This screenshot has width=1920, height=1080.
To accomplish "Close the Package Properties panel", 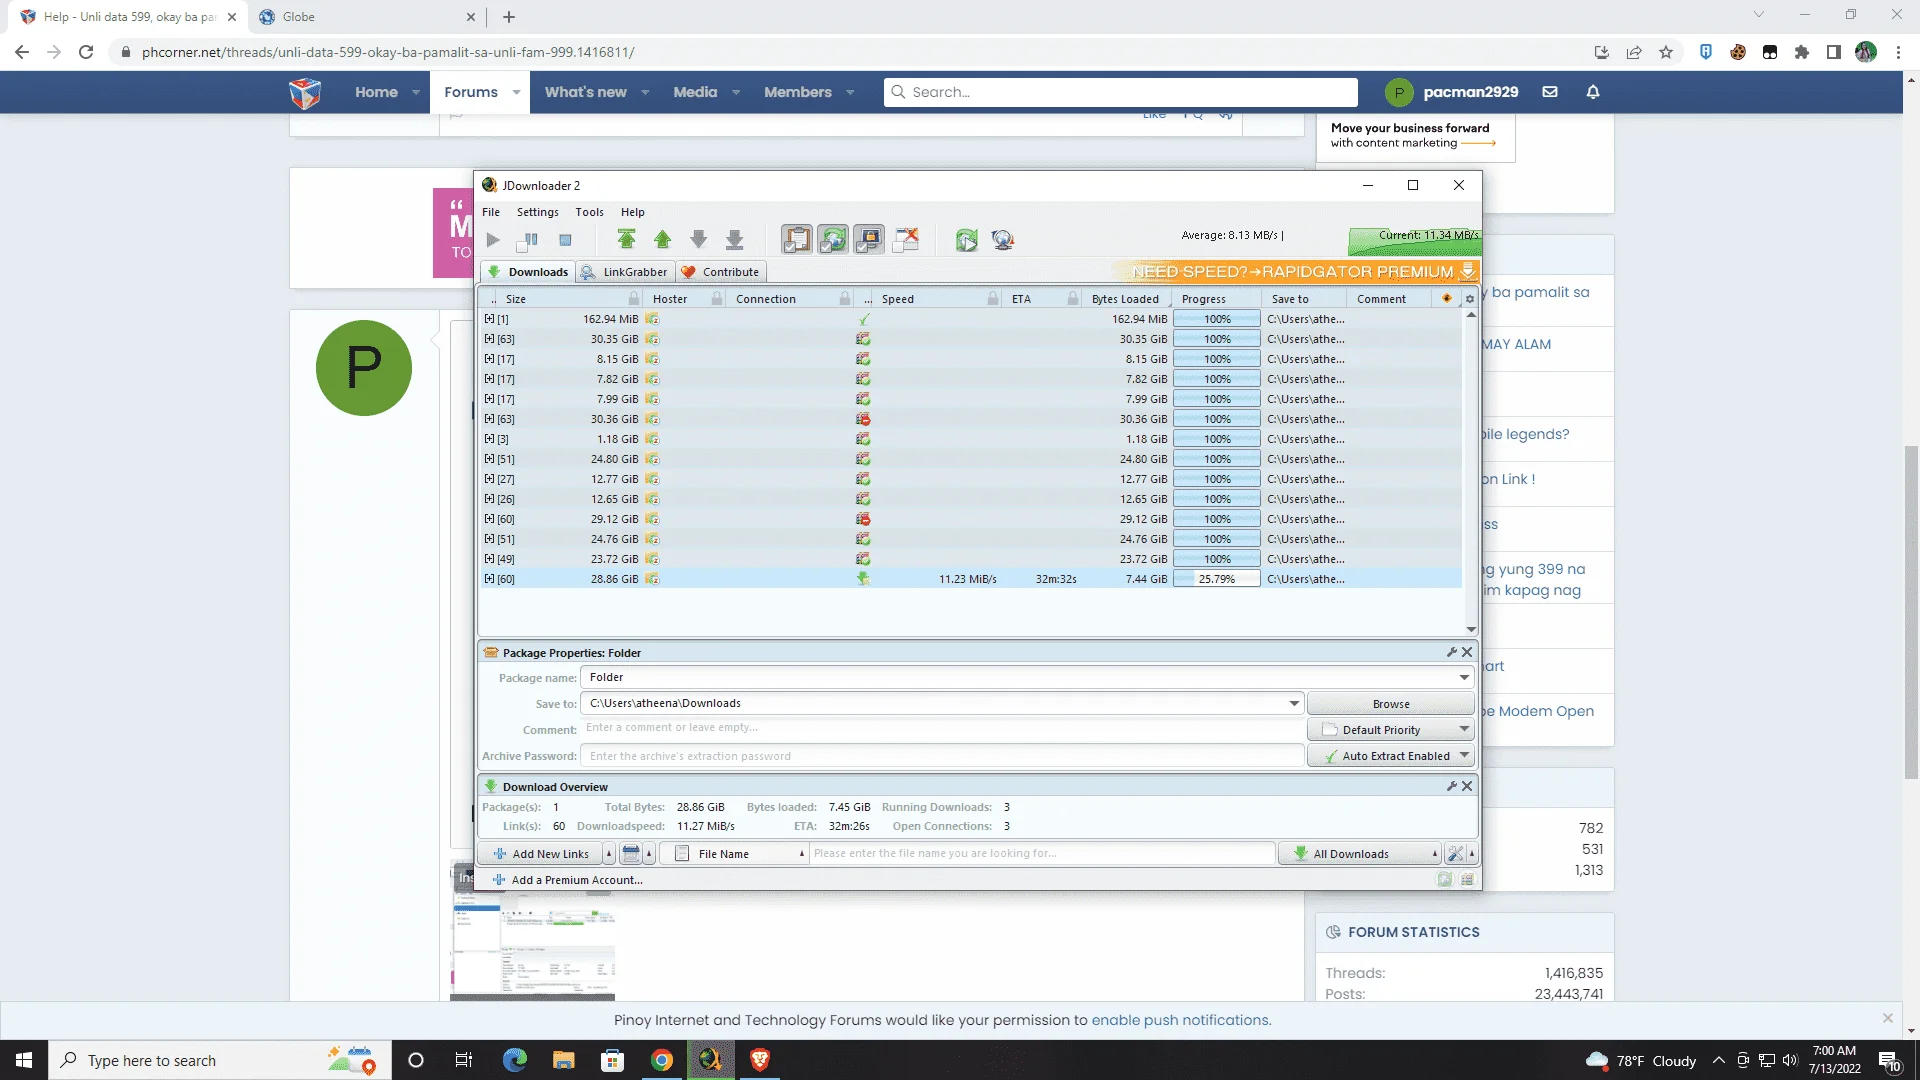I will click(1467, 652).
